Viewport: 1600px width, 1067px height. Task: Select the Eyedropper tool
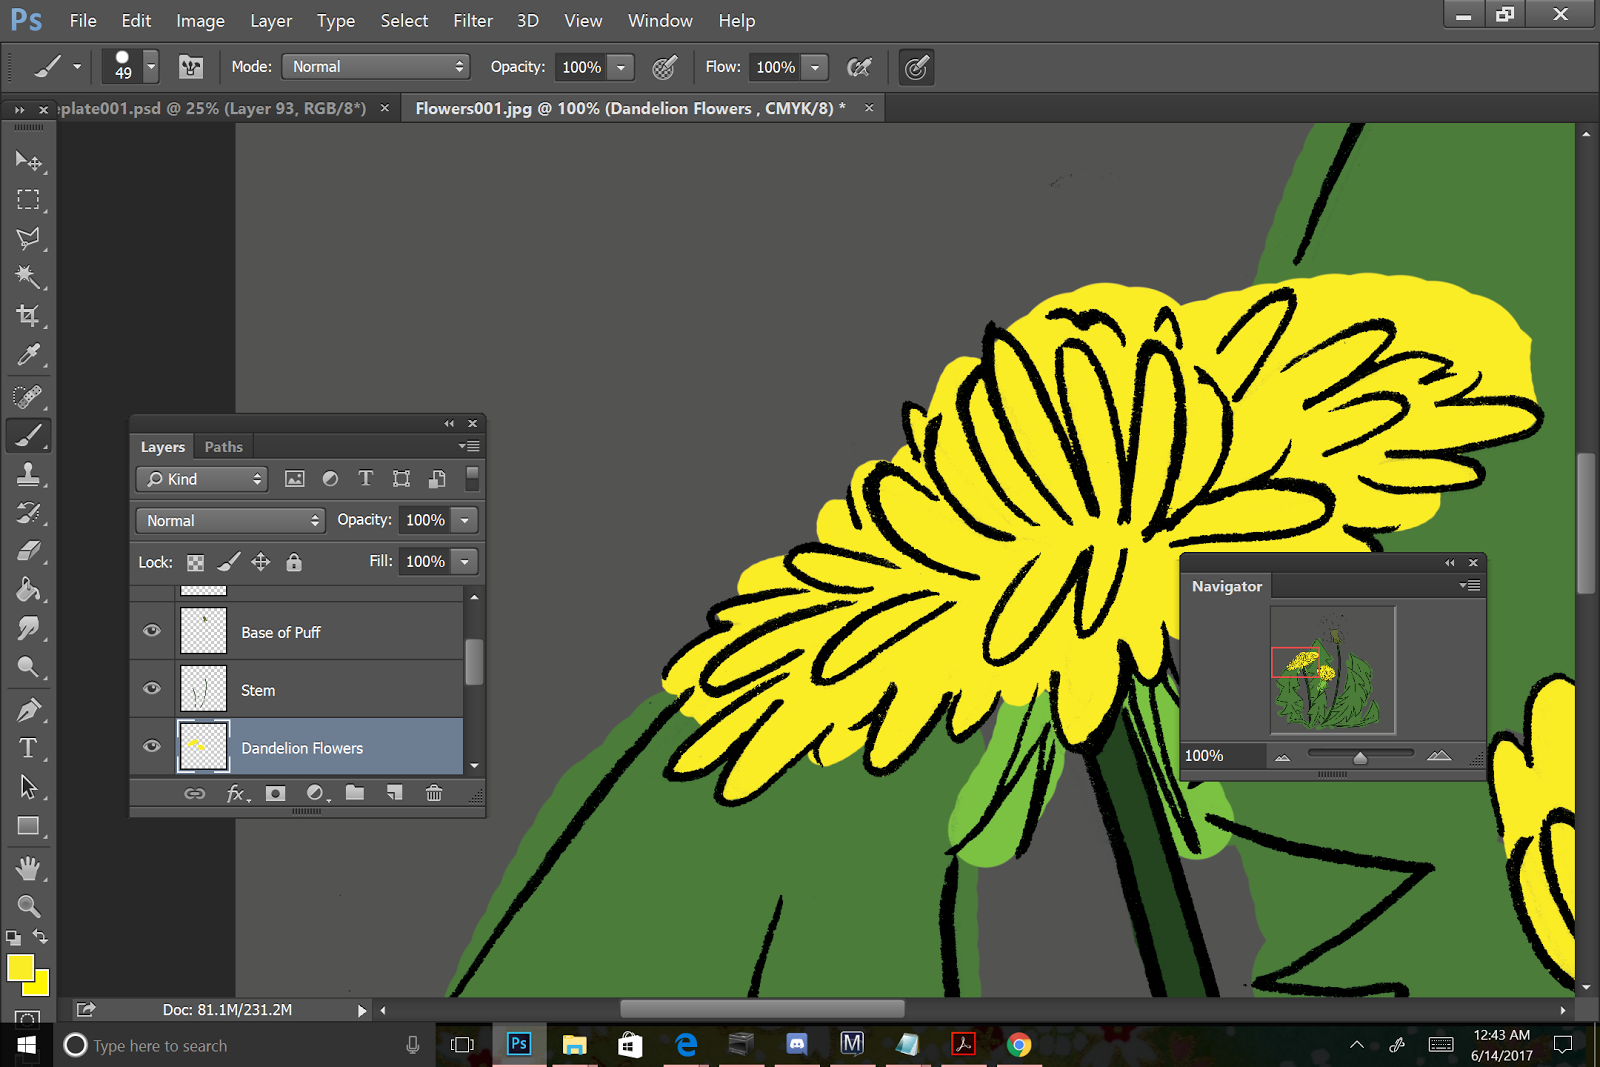click(x=28, y=355)
